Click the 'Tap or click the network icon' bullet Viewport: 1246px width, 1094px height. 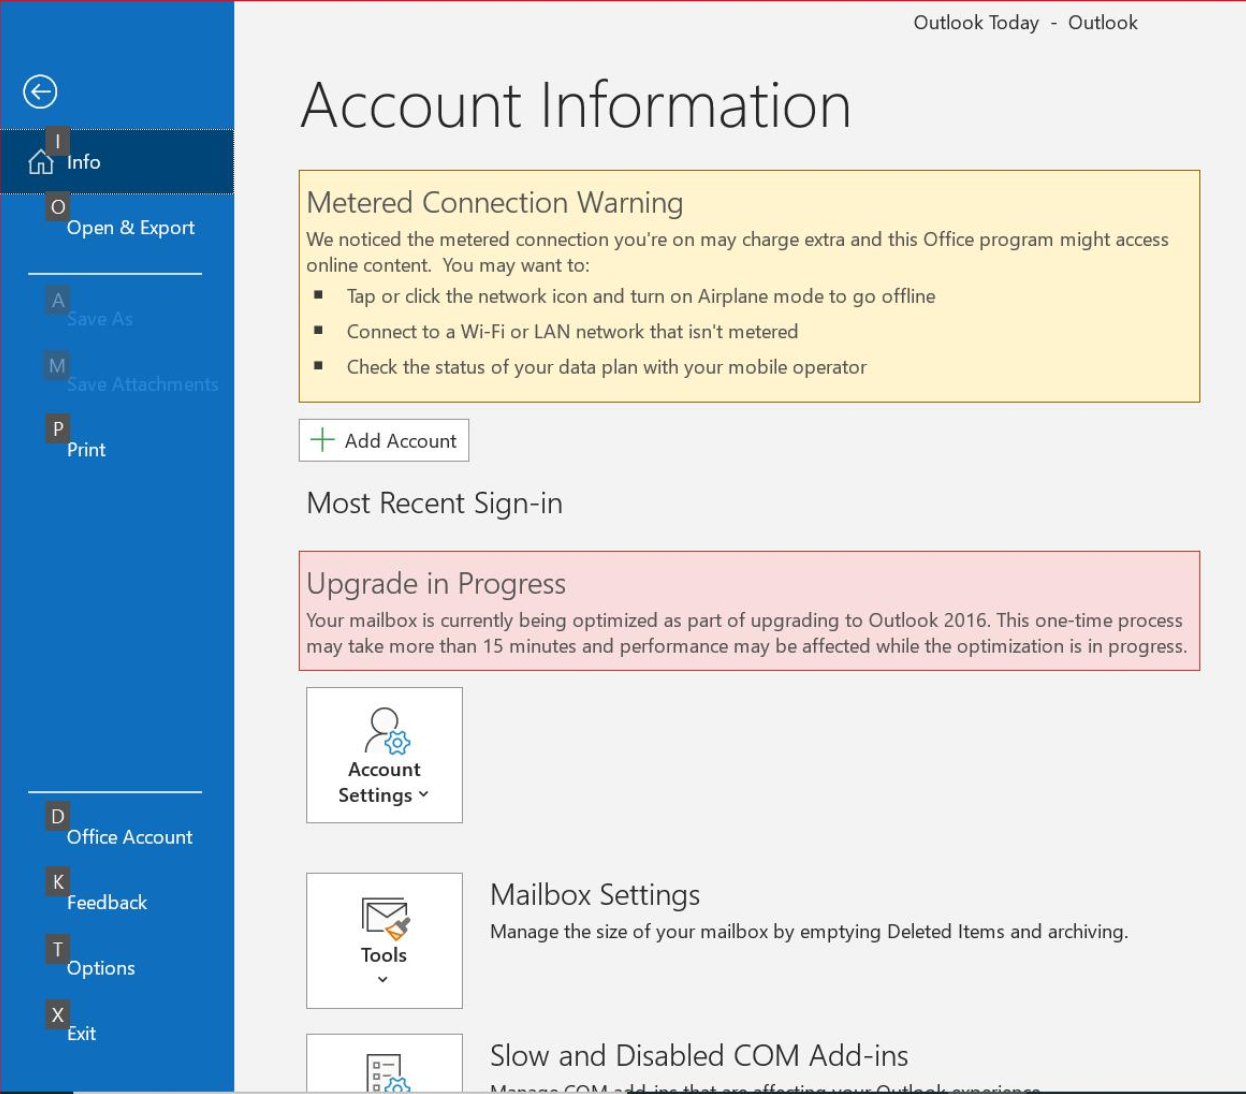(641, 296)
